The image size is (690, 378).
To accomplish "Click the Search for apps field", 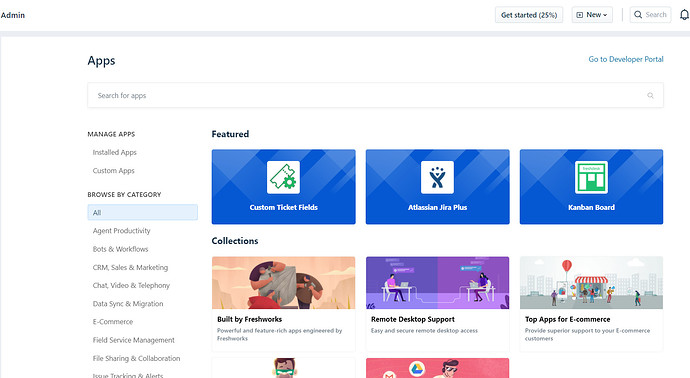I will click(375, 95).
